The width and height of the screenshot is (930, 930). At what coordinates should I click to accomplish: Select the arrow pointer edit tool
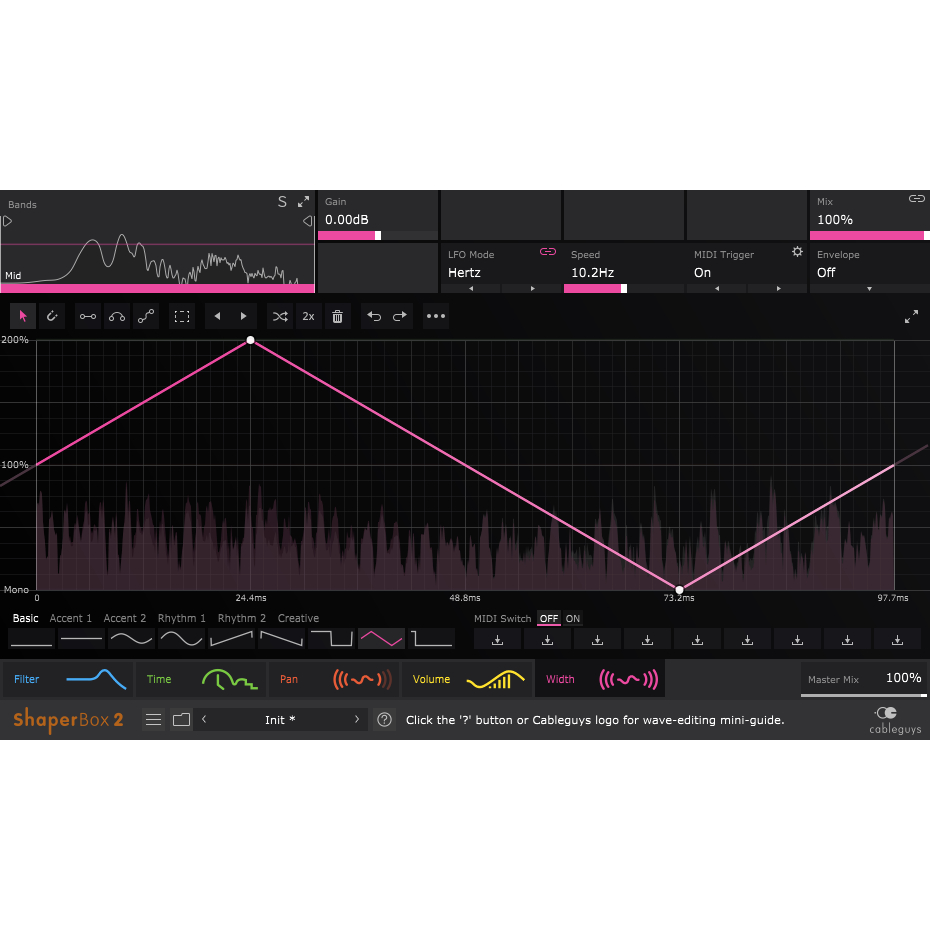(x=23, y=316)
